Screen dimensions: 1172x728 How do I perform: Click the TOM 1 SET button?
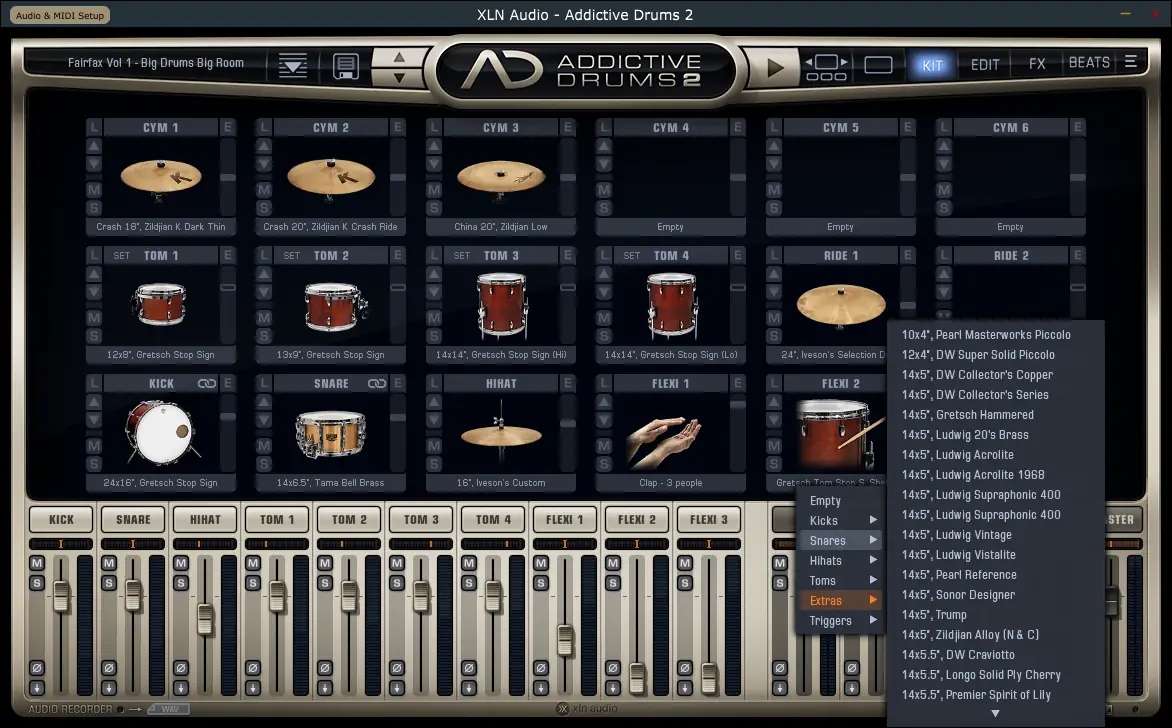coord(121,256)
